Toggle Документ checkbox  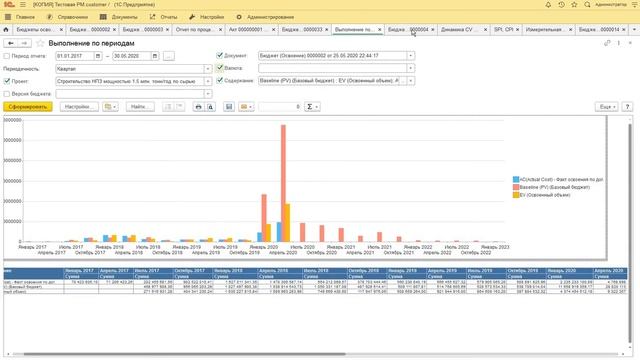[220, 55]
